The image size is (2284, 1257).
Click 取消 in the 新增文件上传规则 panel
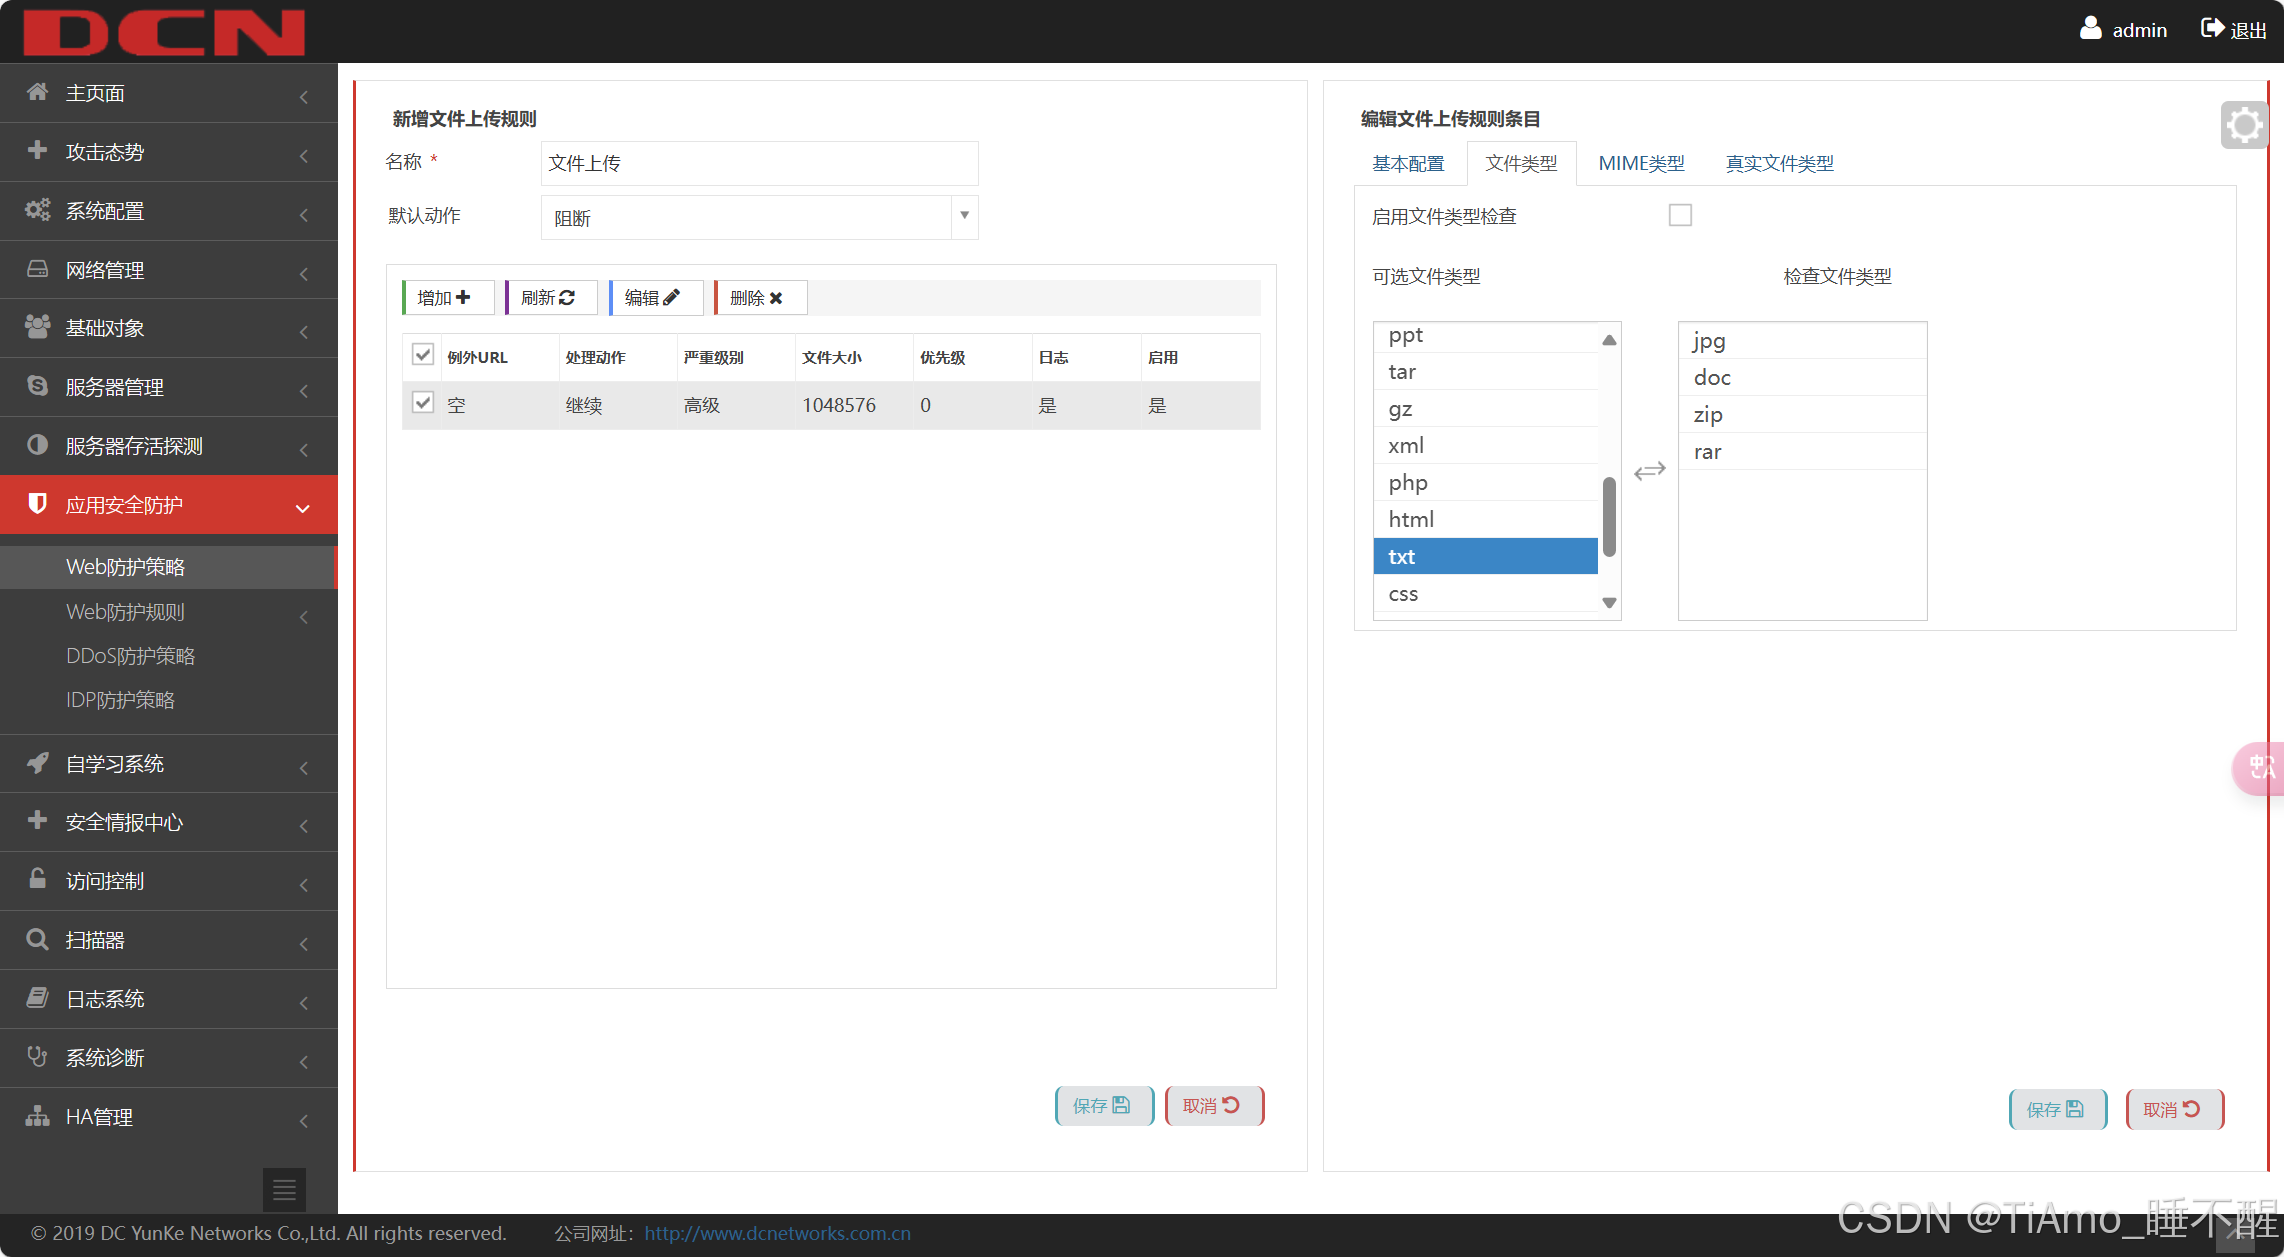[x=1214, y=1106]
